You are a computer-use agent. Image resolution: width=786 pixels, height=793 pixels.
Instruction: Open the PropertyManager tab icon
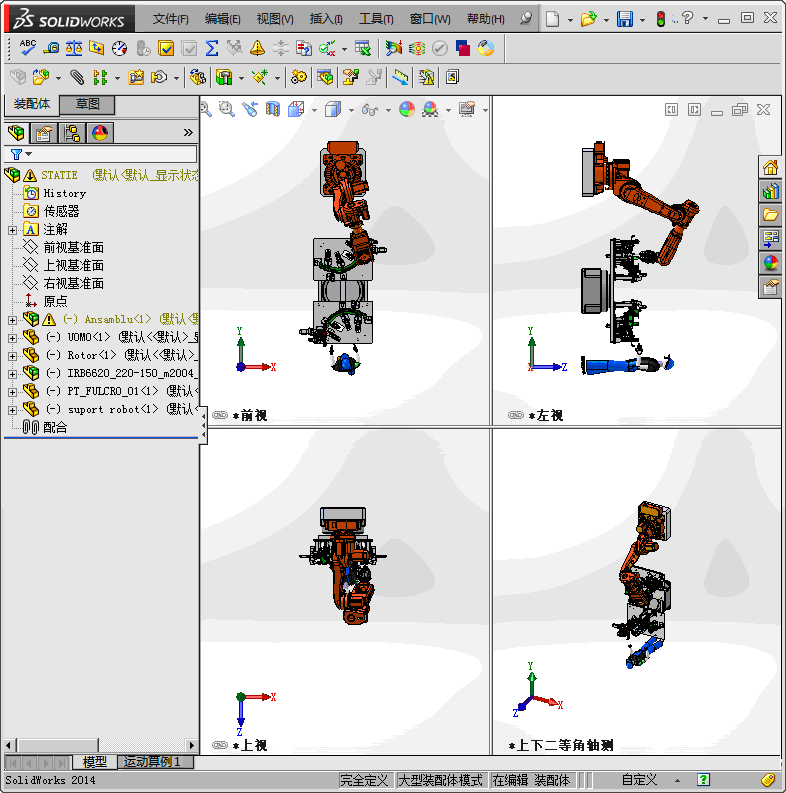(x=43, y=133)
